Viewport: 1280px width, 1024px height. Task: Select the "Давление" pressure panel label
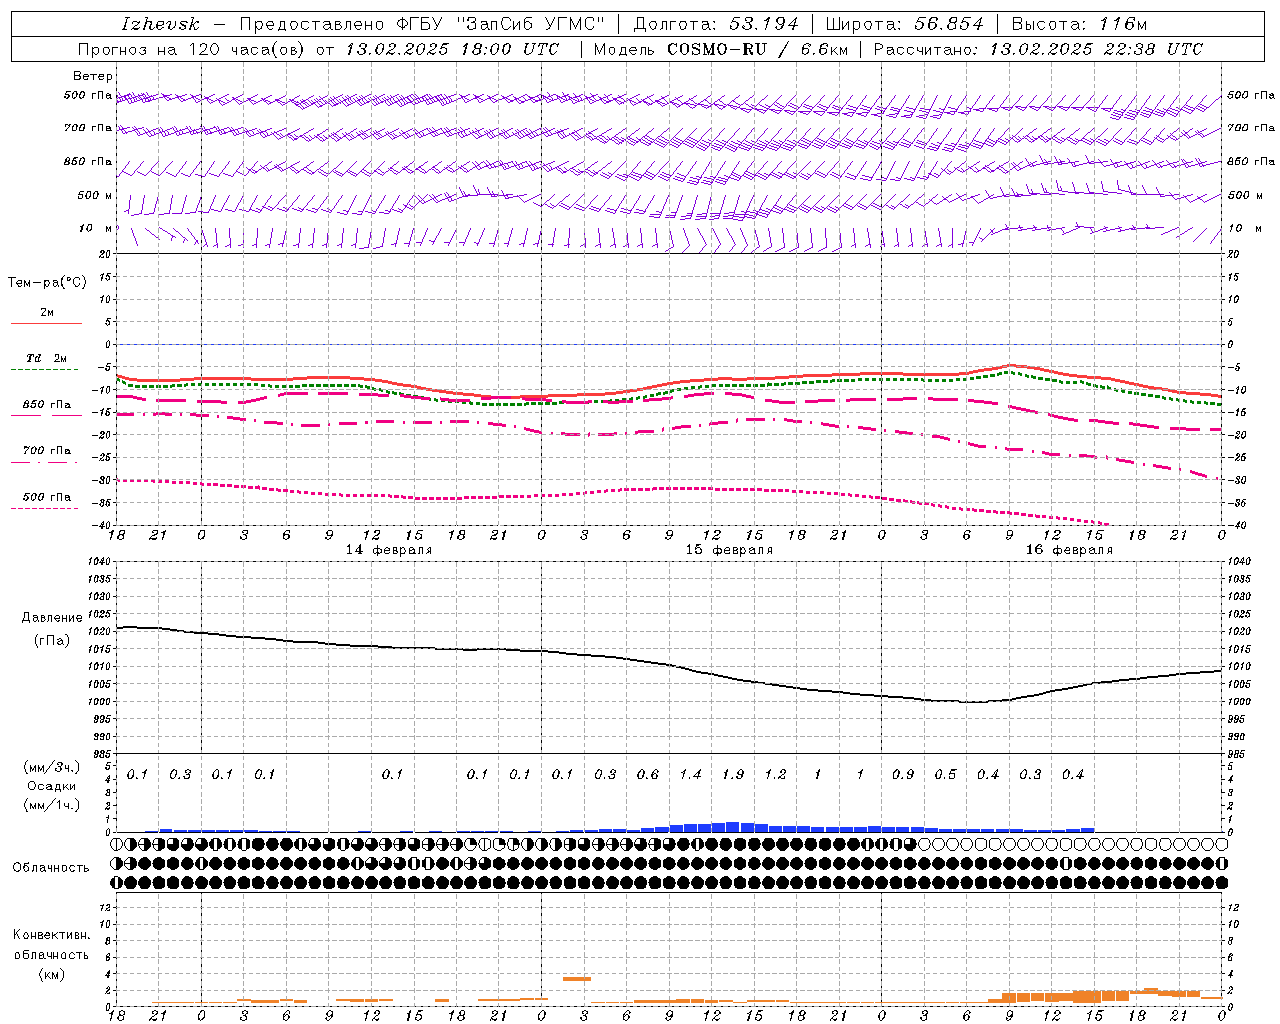pos(52,618)
